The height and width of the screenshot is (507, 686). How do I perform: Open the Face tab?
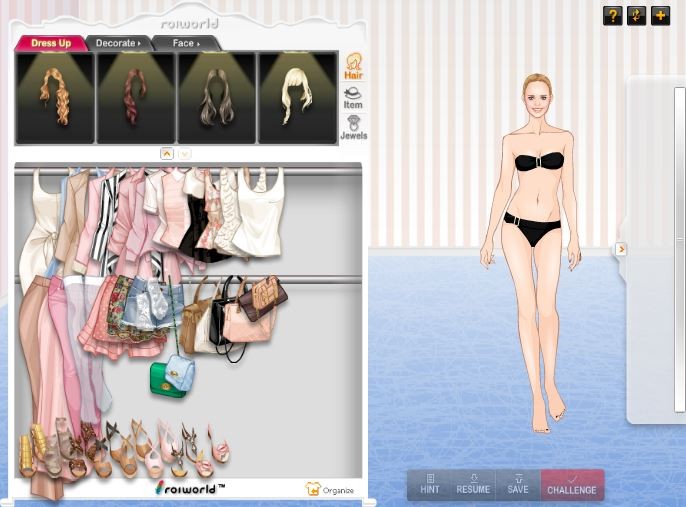tap(185, 43)
